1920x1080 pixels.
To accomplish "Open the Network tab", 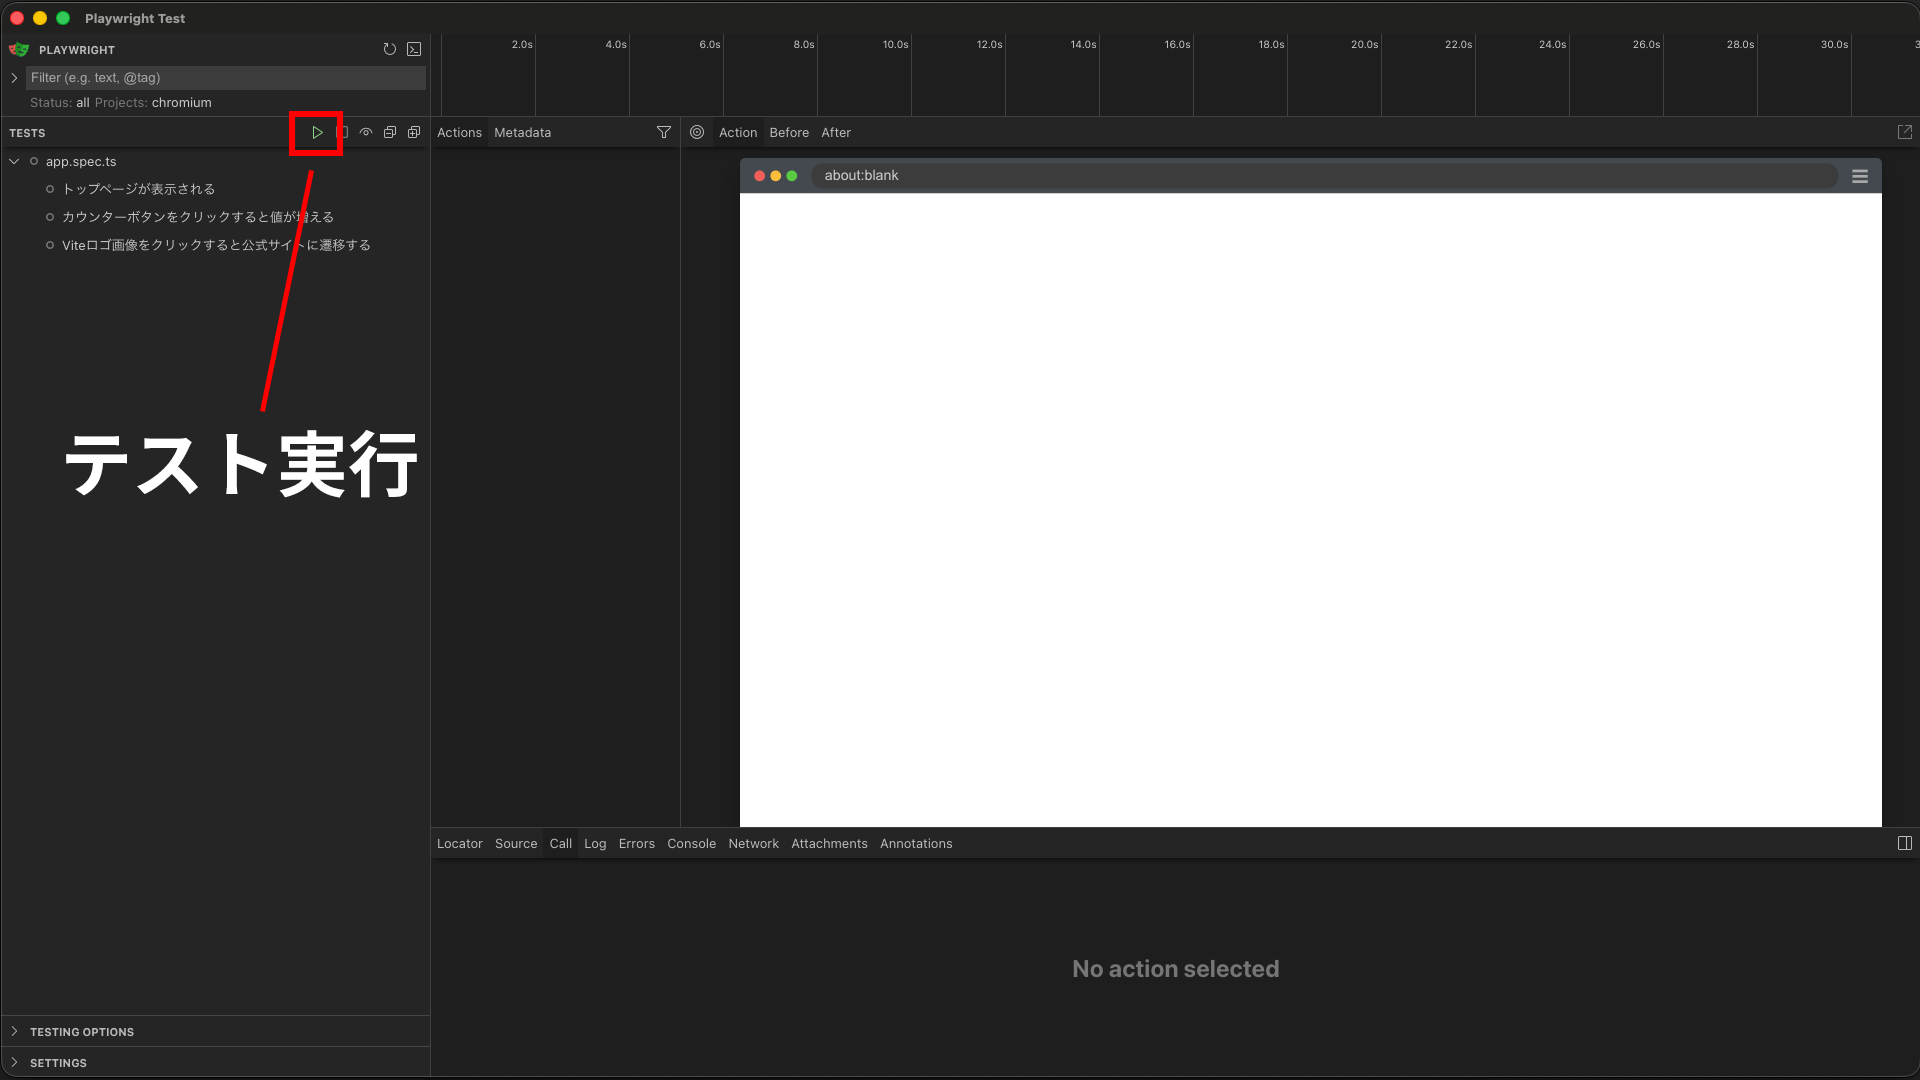I will click(753, 843).
